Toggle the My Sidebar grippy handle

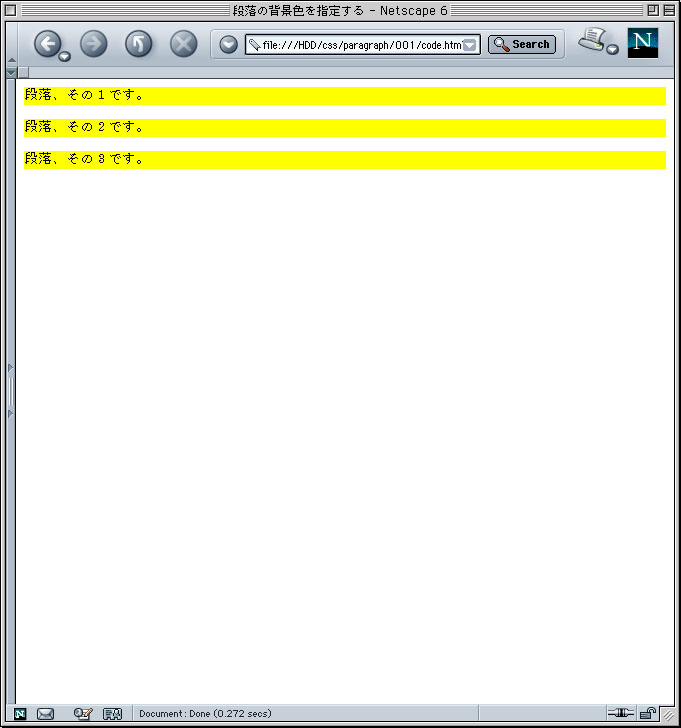click(11, 390)
